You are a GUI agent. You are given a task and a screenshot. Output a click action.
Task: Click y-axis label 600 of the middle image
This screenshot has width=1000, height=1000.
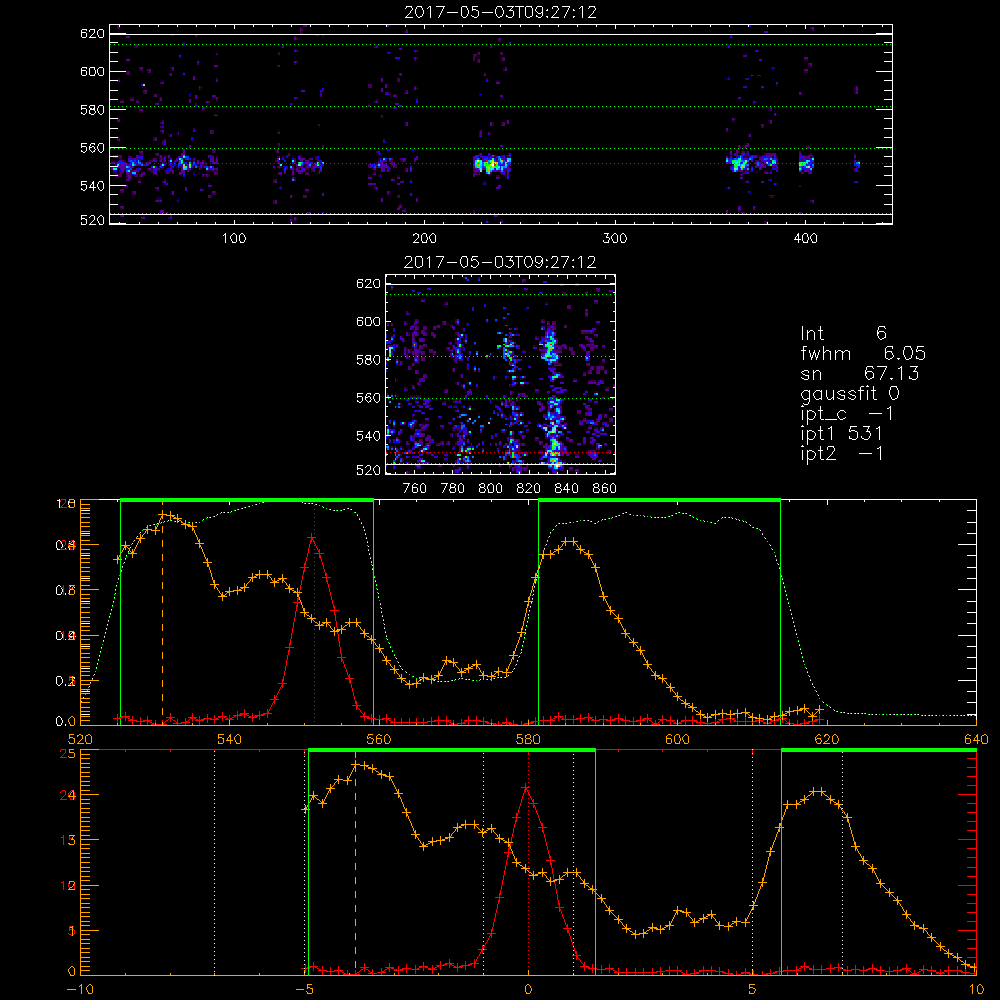click(368, 321)
